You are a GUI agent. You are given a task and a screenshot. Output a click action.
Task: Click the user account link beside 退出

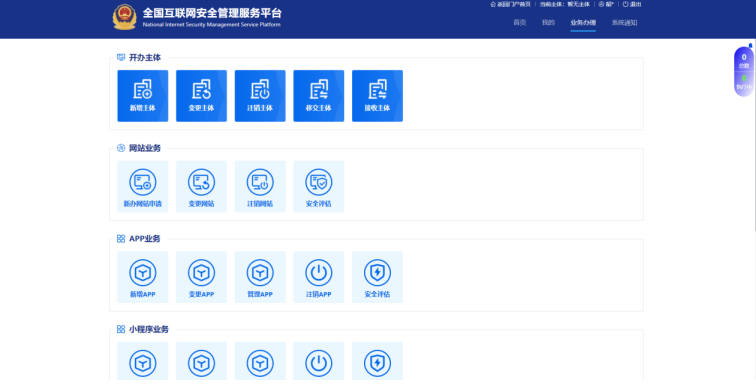[x=606, y=4]
